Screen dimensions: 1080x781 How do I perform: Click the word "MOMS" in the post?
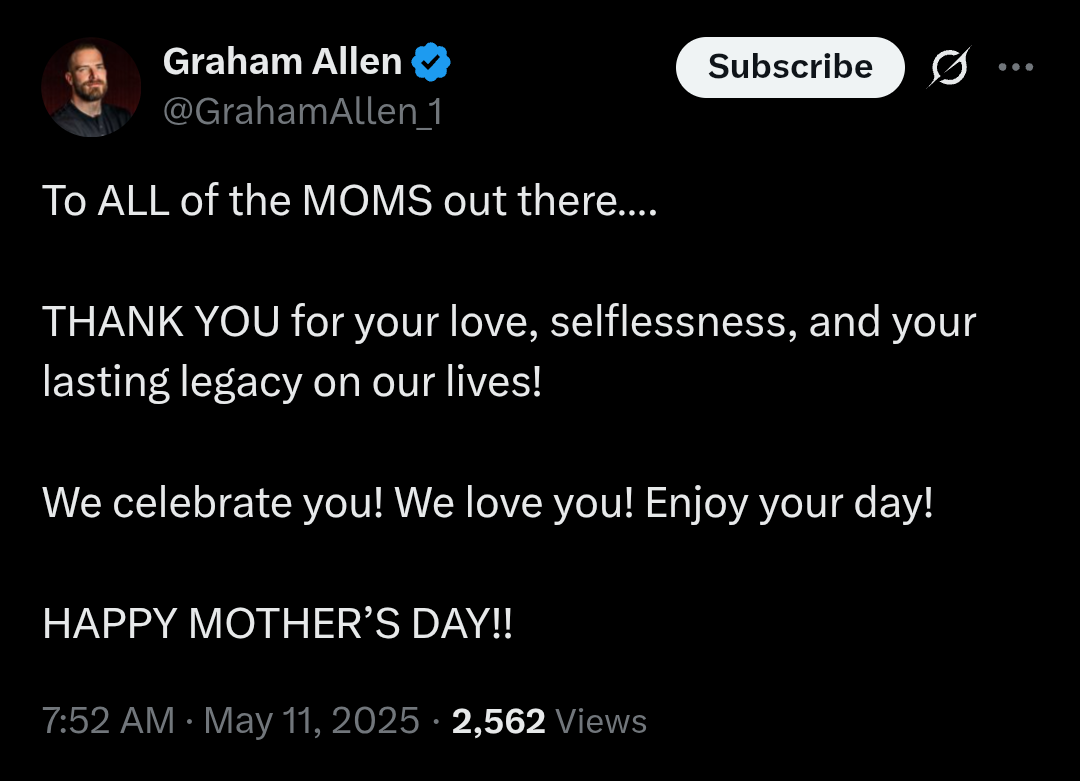367,202
